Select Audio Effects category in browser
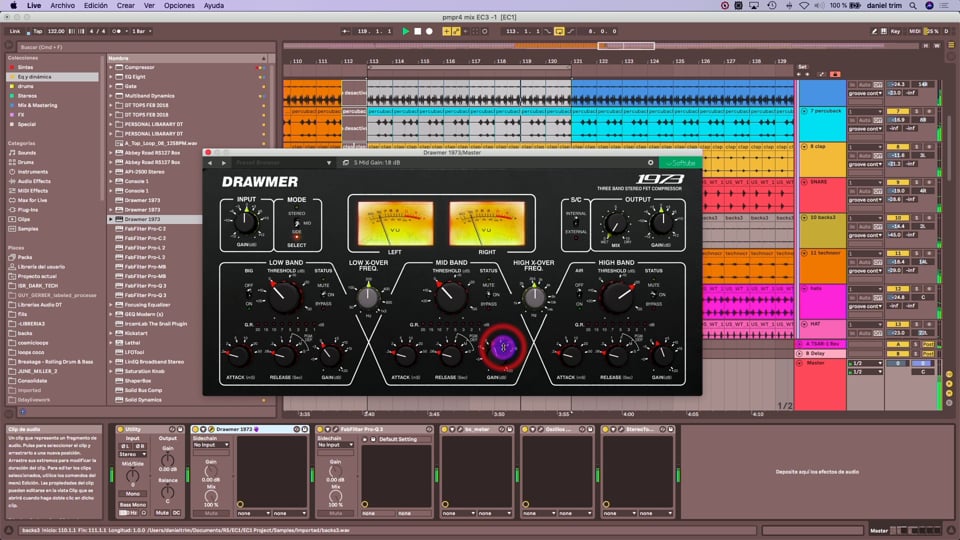The height and width of the screenshot is (540, 960). click(34, 181)
